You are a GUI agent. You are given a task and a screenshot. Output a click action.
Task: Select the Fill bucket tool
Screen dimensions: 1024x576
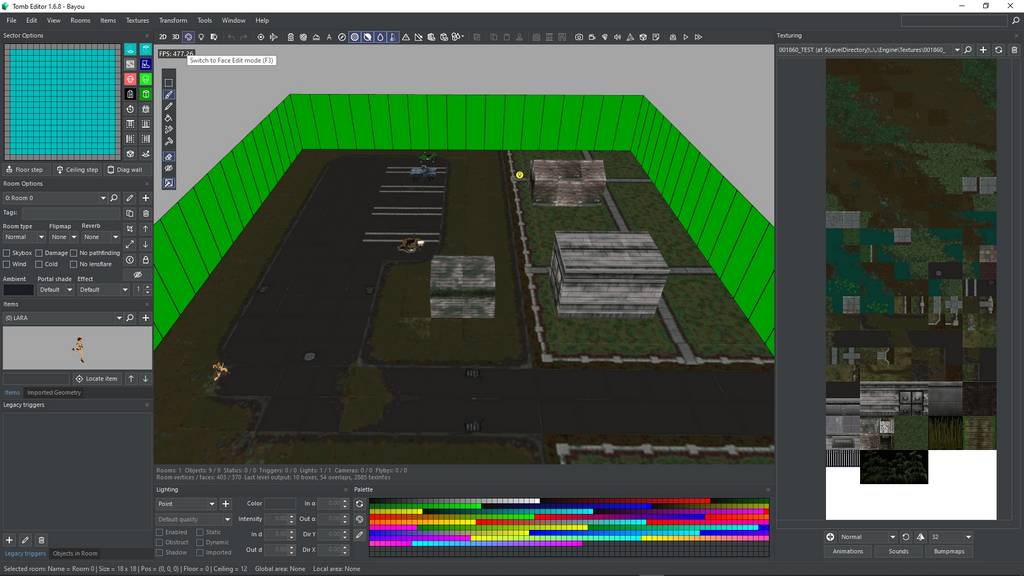pyautogui.click(x=168, y=118)
